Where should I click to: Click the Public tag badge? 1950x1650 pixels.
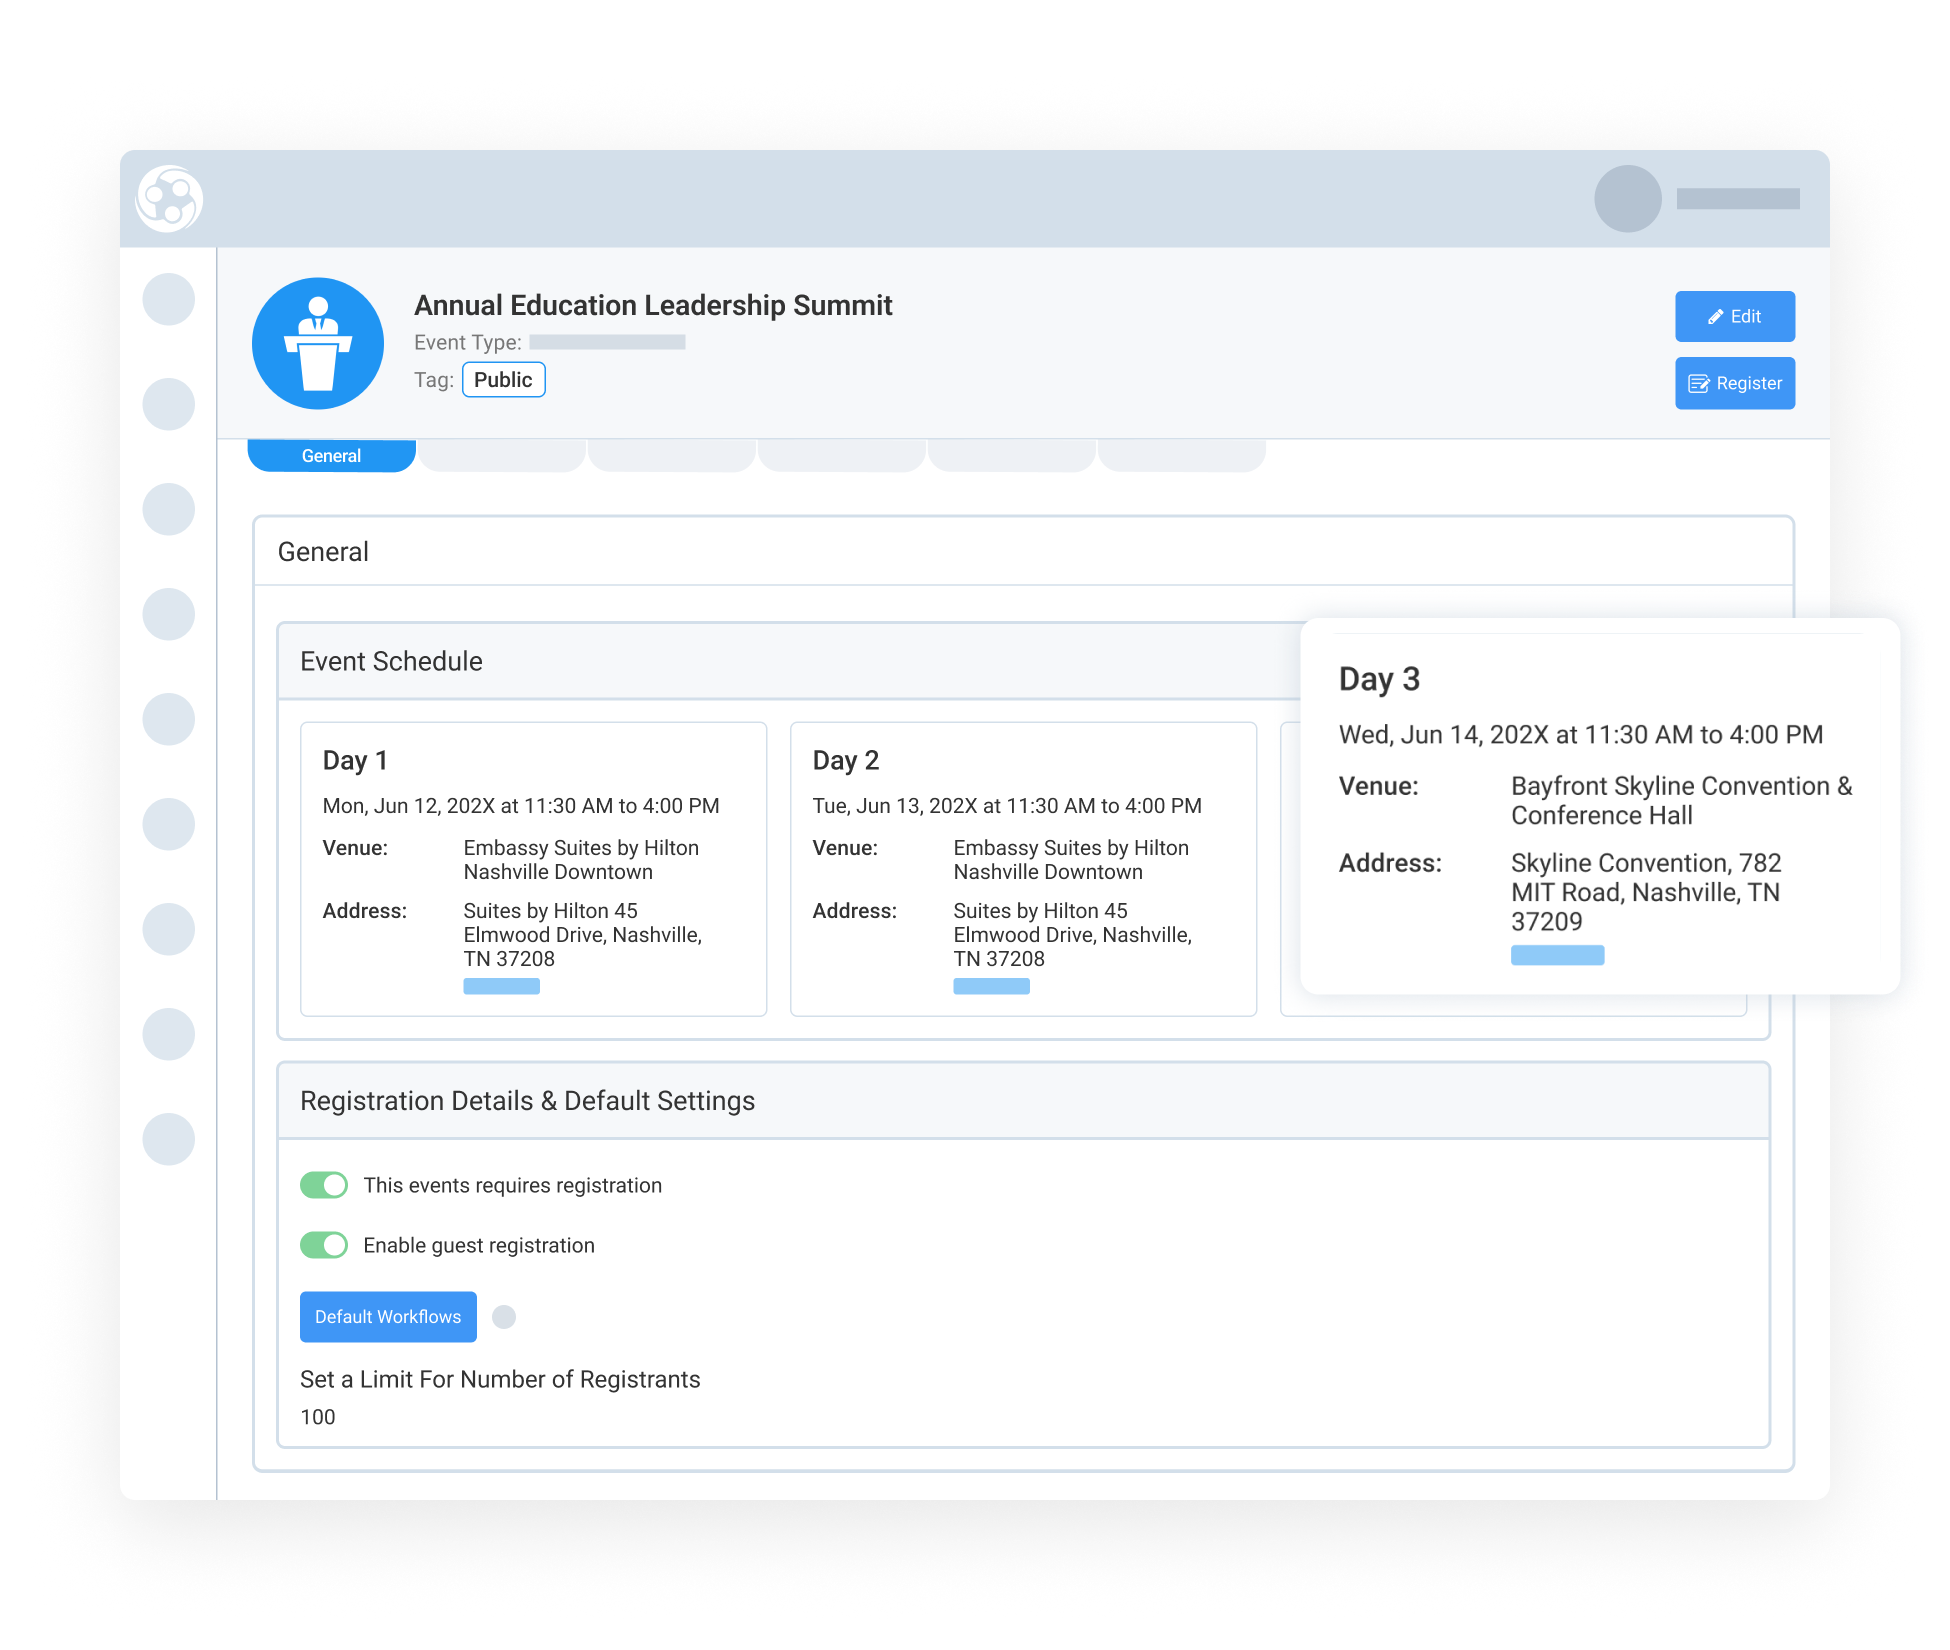coord(503,380)
